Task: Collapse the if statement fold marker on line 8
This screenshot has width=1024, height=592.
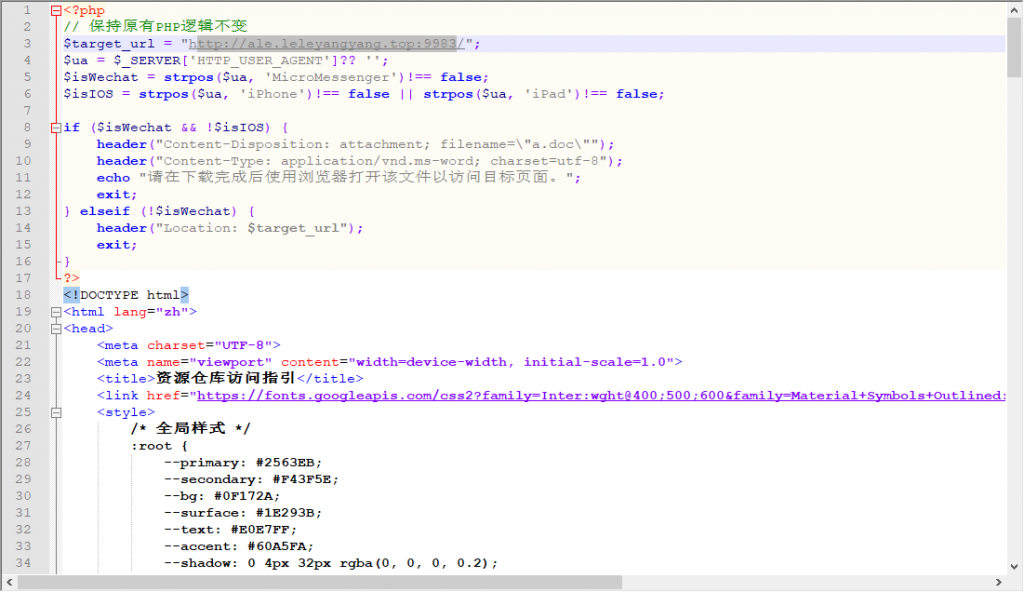Action: [56, 127]
